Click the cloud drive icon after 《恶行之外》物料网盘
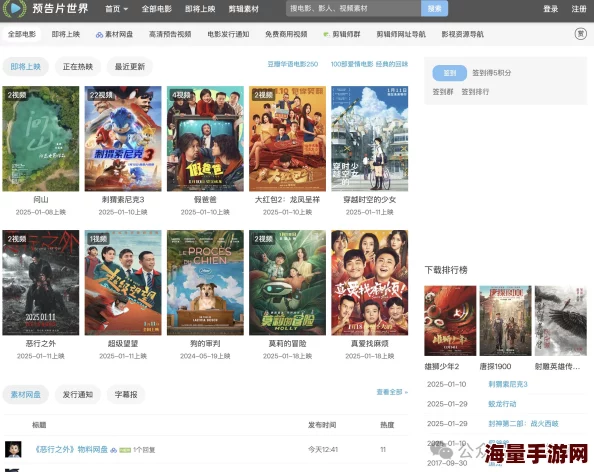 coord(113,450)
